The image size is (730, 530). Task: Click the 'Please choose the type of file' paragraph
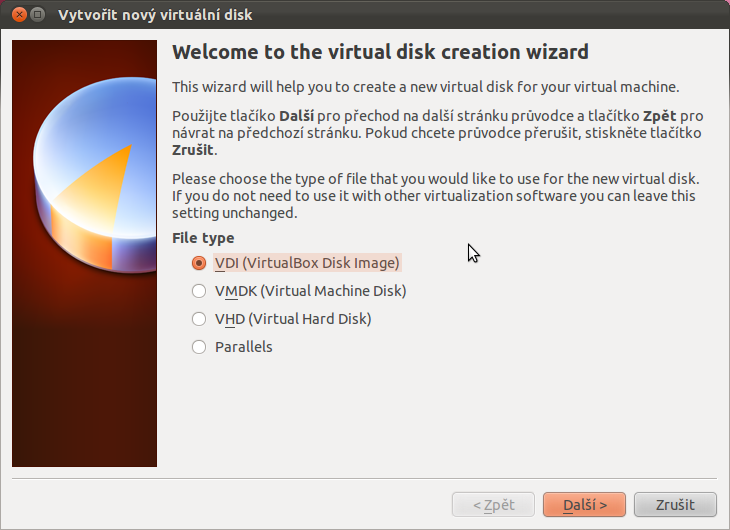(435, 195)
